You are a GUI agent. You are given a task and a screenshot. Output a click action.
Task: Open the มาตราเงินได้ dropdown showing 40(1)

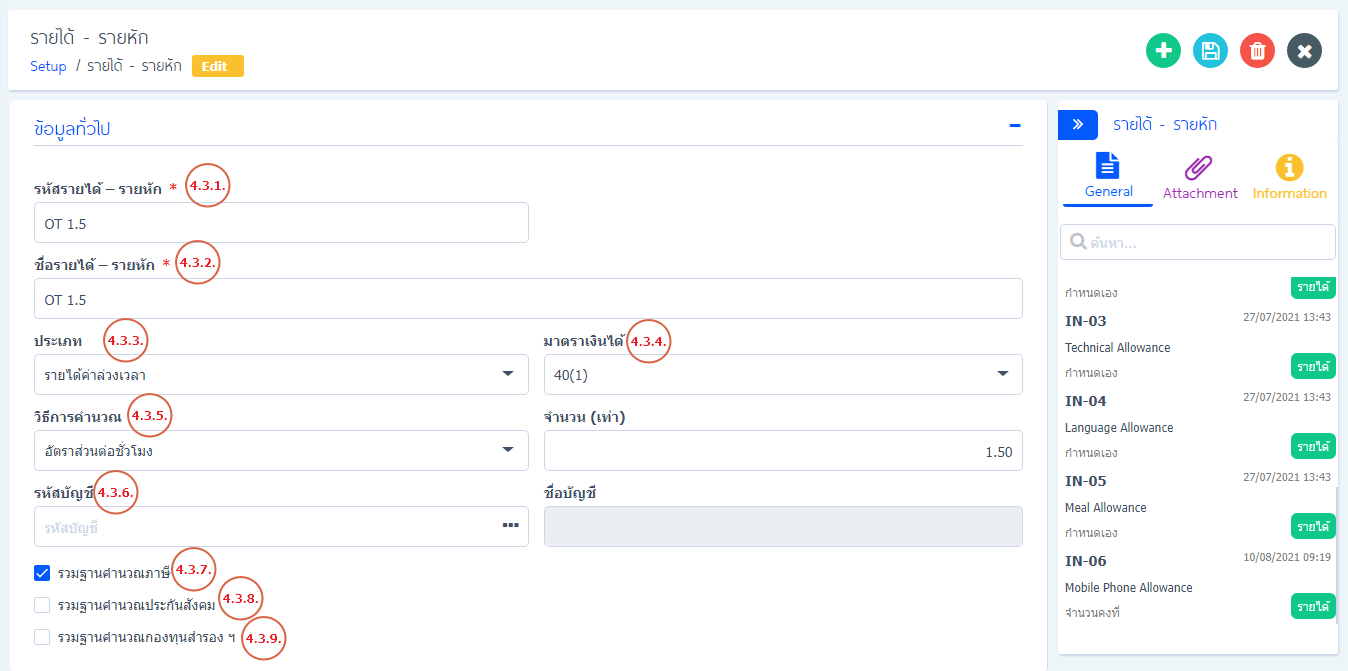click(782, 375)
